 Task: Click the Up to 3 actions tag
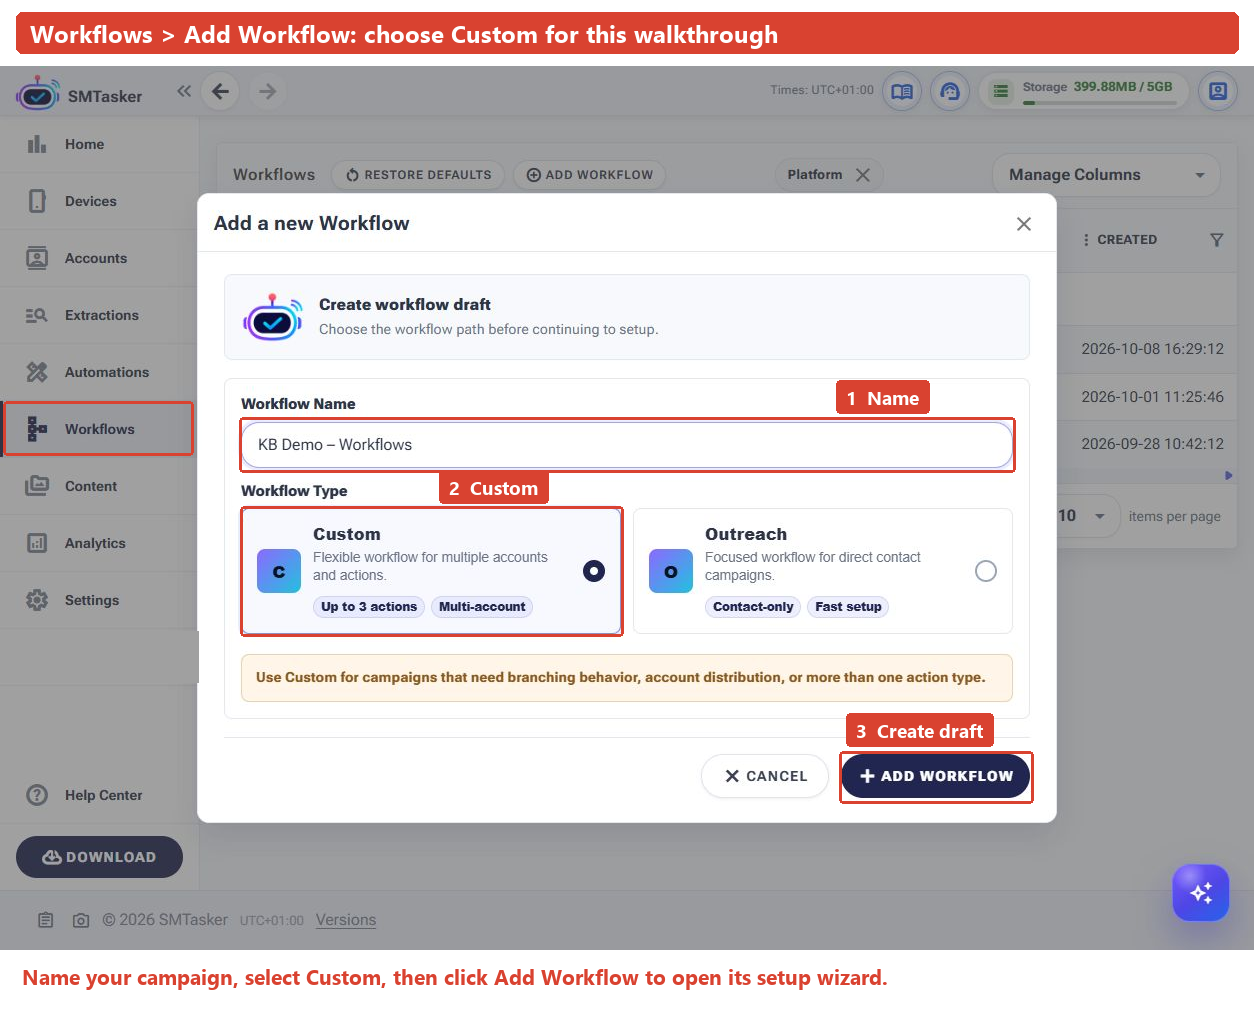369,607
